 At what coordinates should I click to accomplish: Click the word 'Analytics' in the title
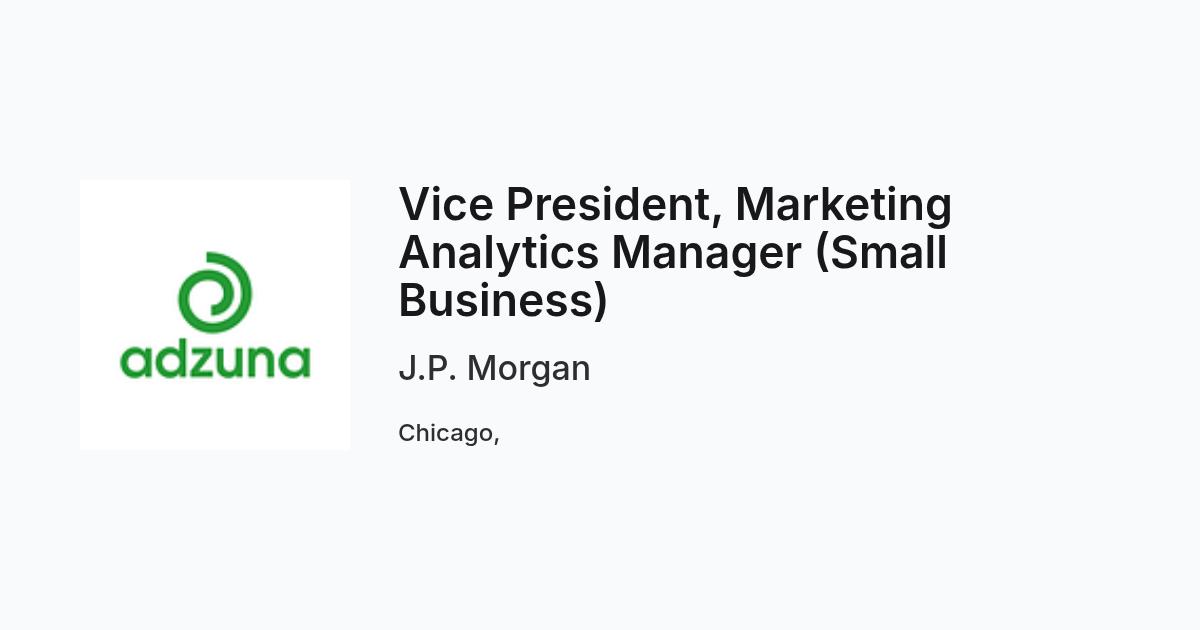point(499,254)
